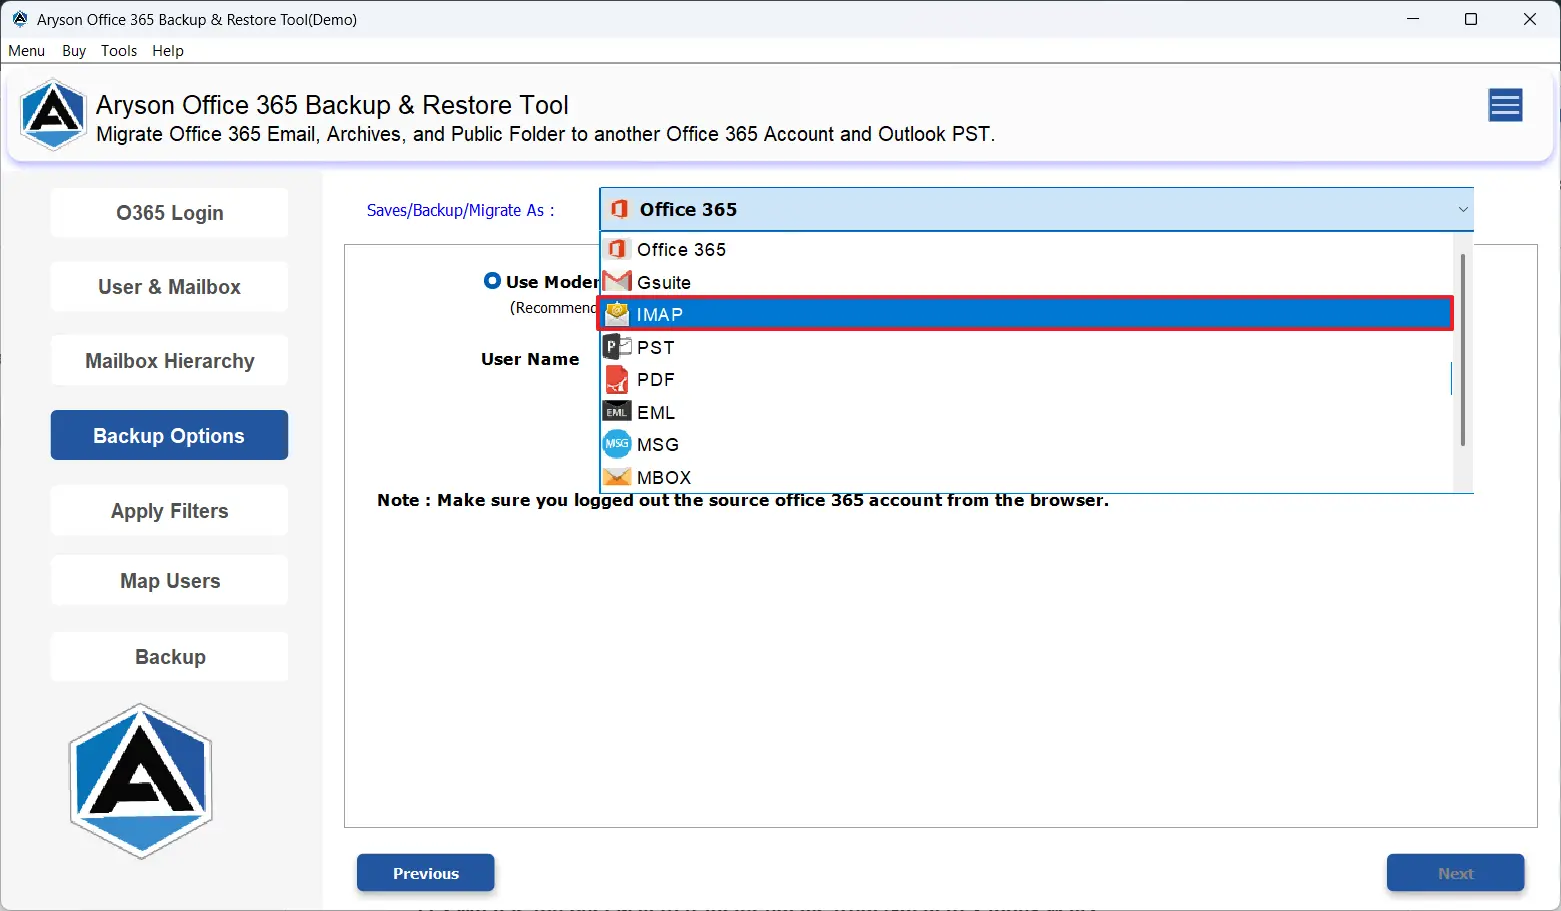Click the Office 365 icon in dropdown list
The image size is (1561, 911).
617,249
